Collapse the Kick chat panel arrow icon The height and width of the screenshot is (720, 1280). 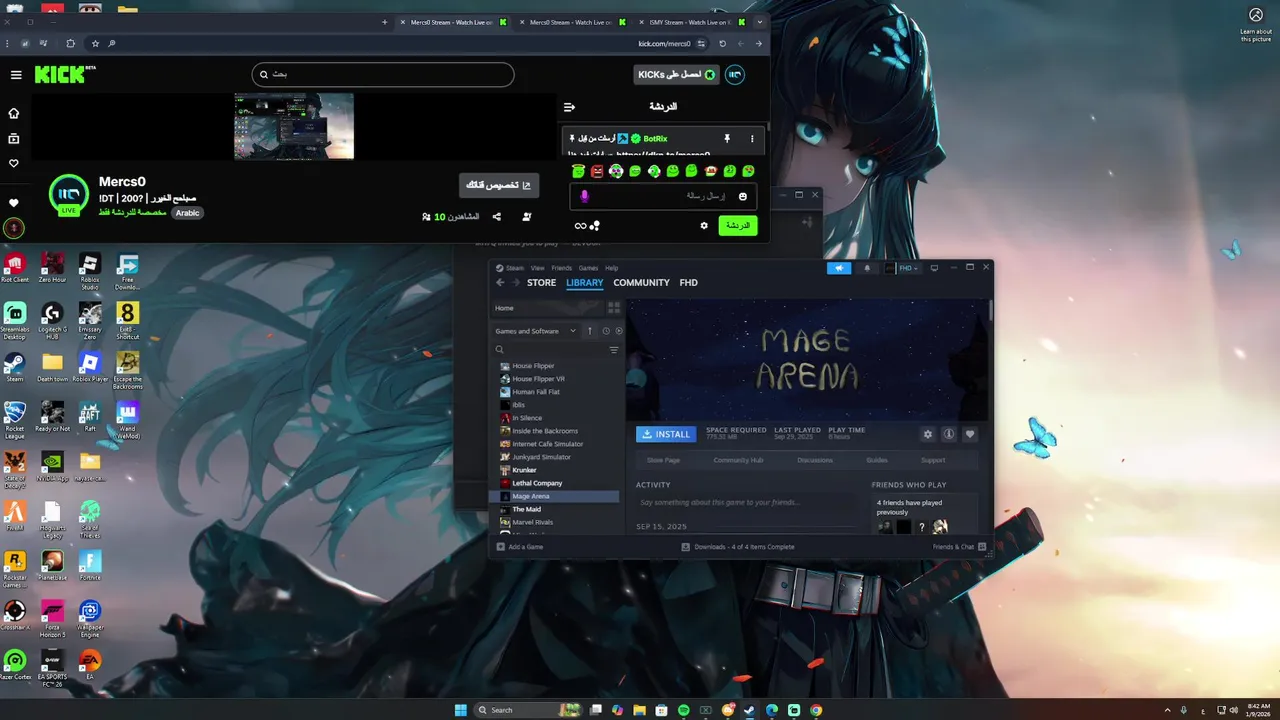(569, 107)
